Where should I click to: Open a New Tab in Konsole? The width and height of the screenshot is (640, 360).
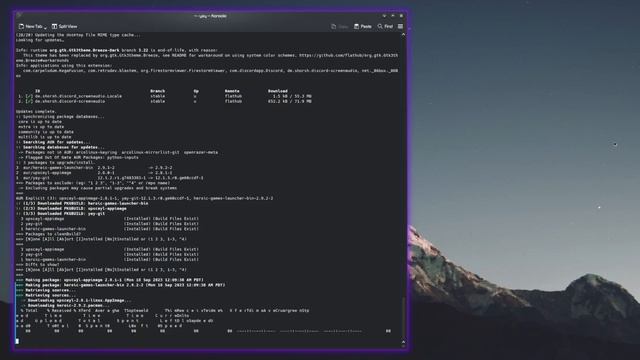(x=30, y=27)
